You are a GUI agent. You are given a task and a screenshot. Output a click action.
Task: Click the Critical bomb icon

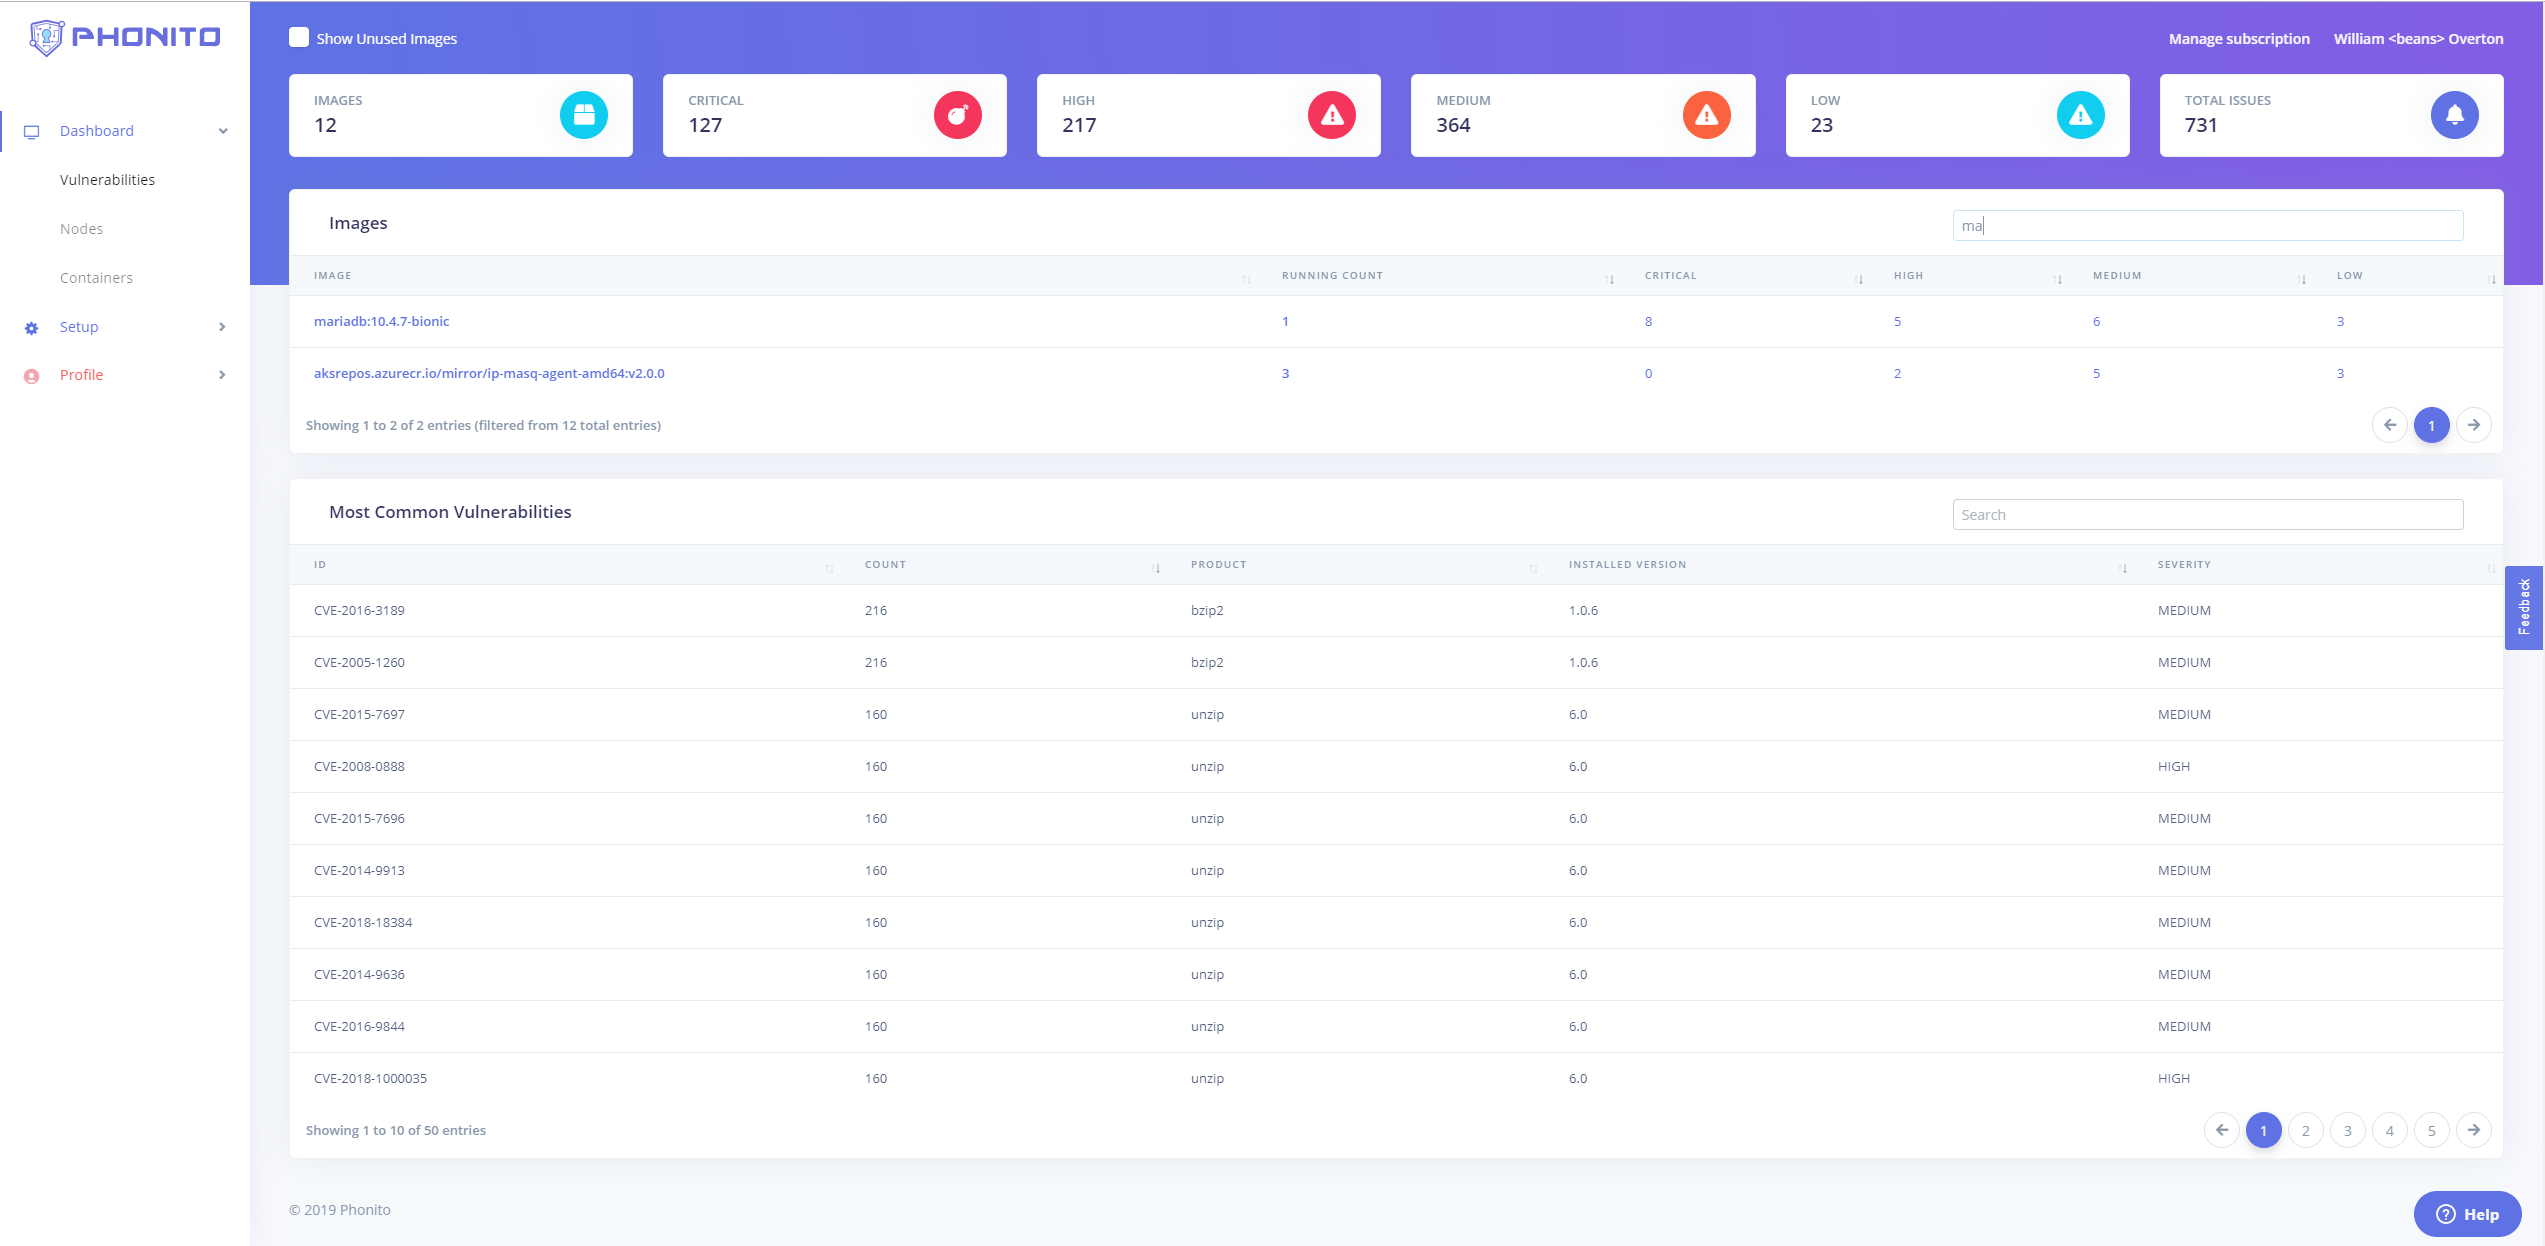click(957, 115)
